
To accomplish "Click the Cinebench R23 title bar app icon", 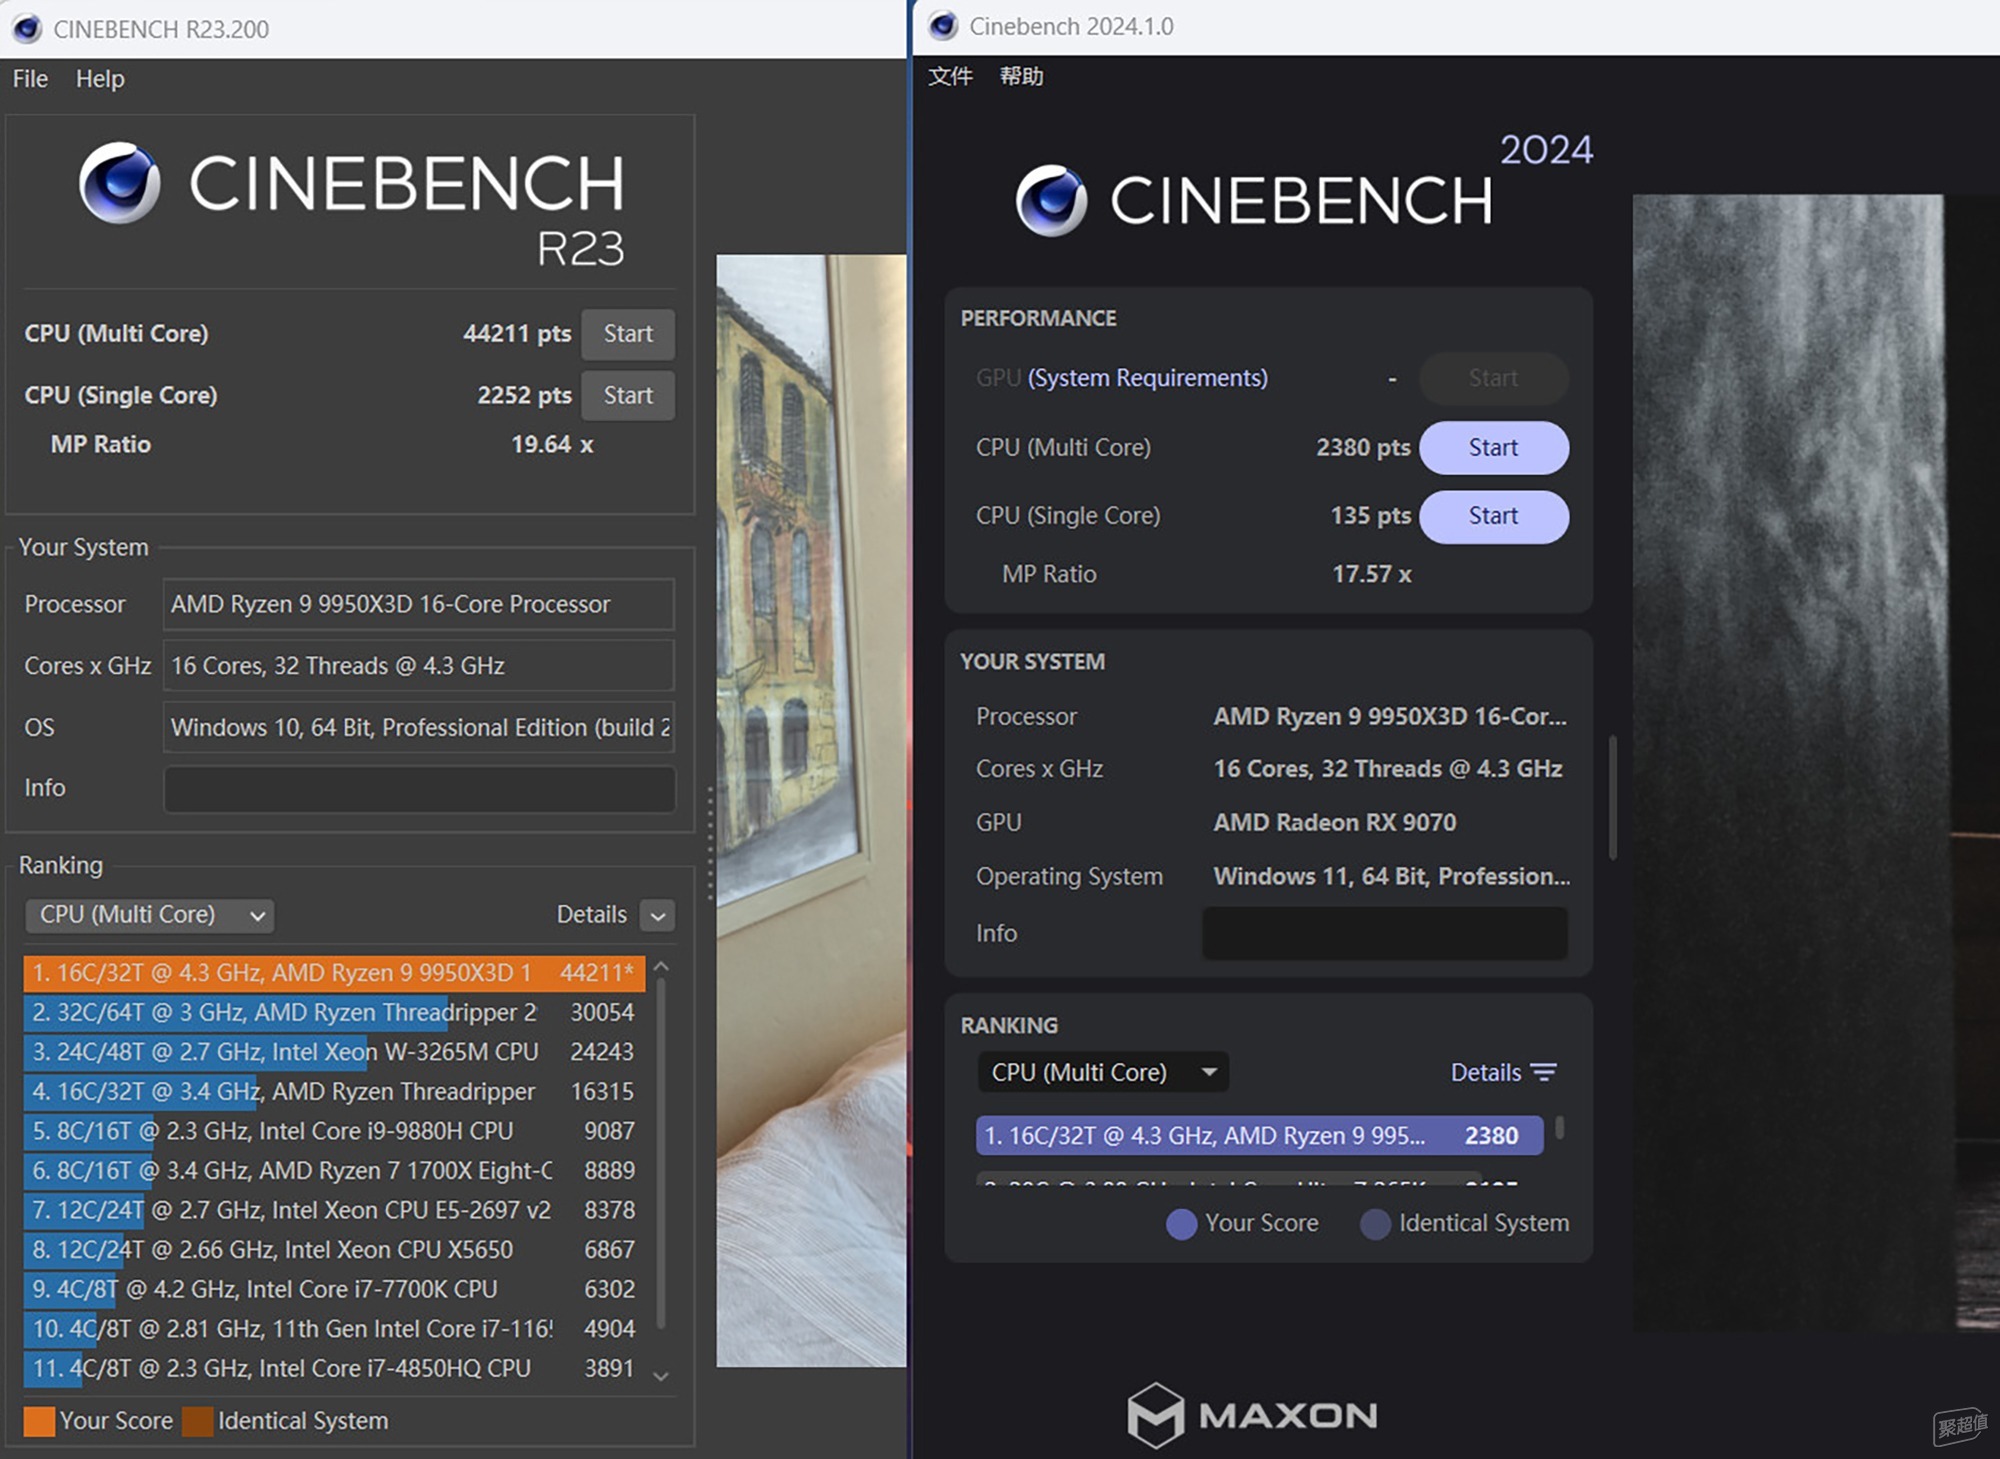I will tap(27, 28).
